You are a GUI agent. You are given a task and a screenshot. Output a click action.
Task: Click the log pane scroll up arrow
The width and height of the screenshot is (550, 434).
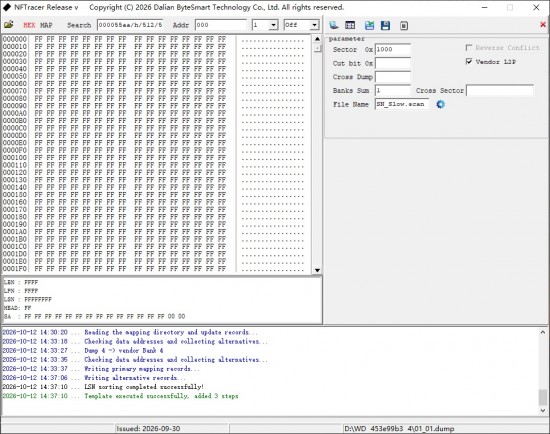click(543, 332)
